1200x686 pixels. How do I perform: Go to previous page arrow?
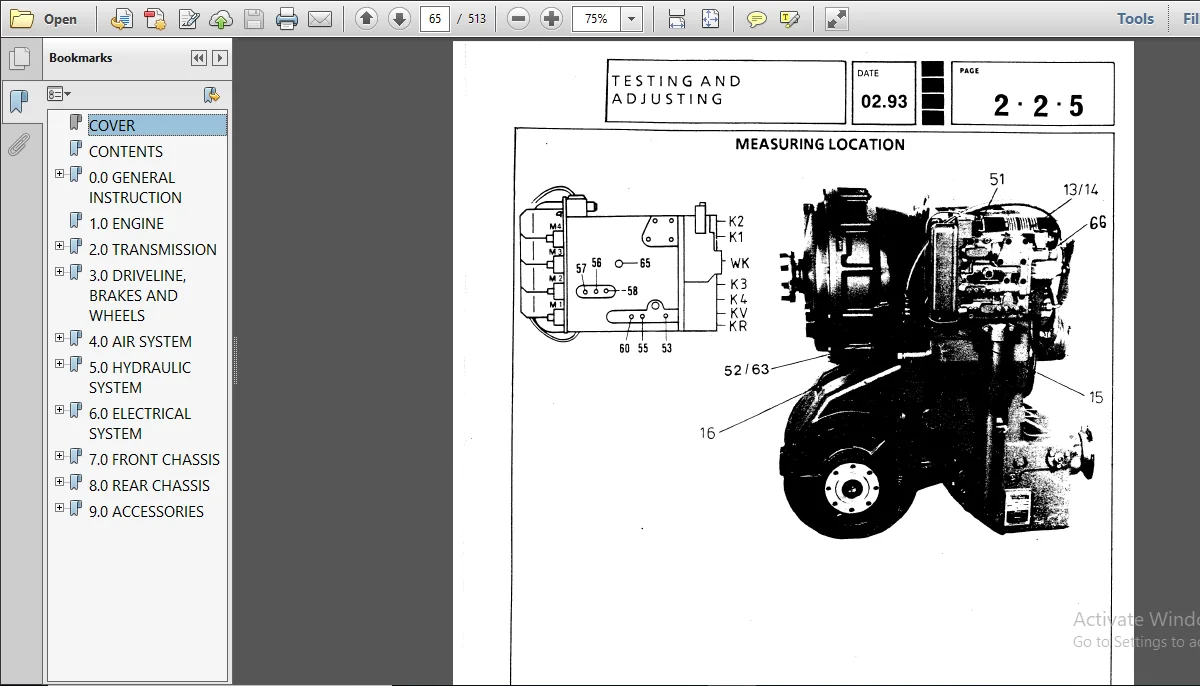click(366, 18)
